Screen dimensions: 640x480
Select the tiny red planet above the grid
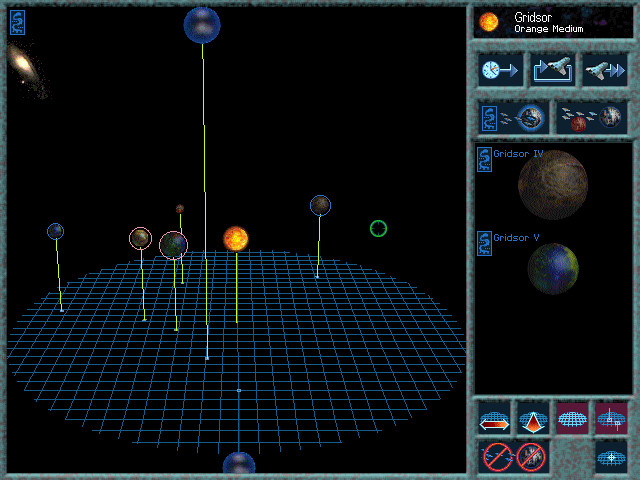[x=180, y=209]
